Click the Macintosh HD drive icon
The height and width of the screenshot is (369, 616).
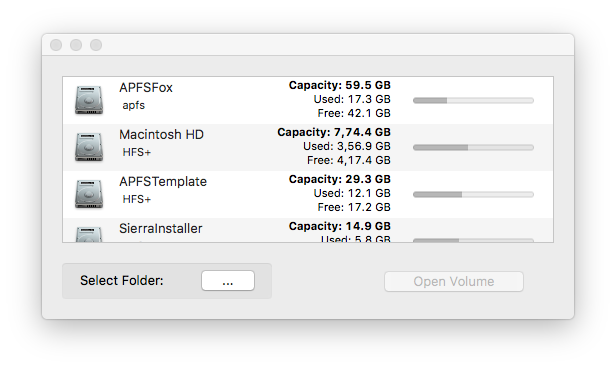pos(89,147)
